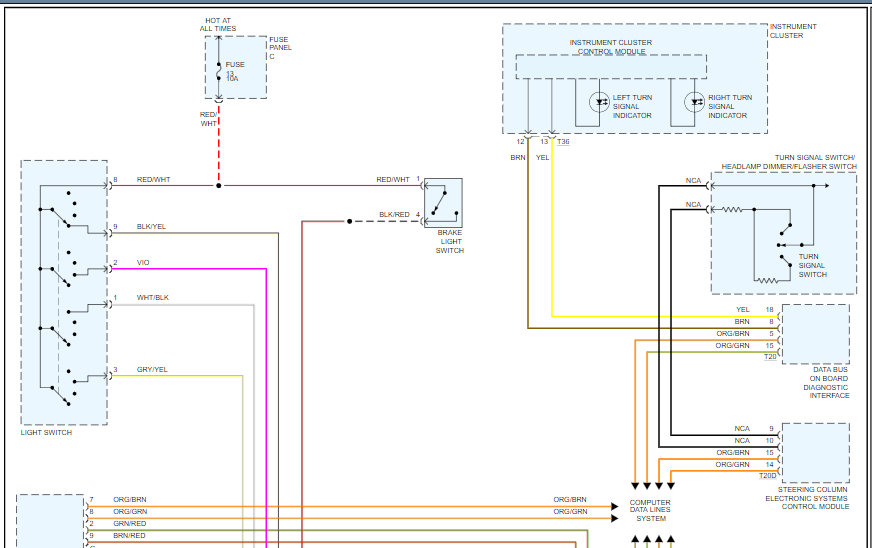This screenshot has height=548, width=872.
Task: Select the dashed red RED/WHT wire below the fuse
Action: coord(218,150)
